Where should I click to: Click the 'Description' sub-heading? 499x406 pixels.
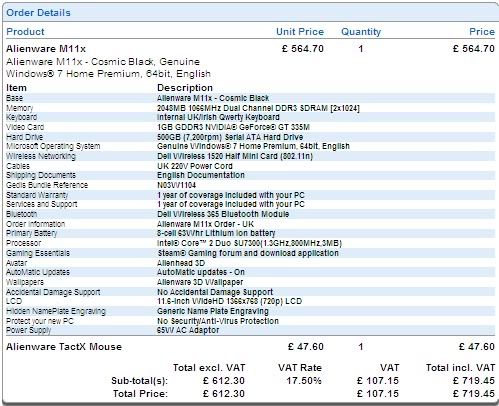(185, 88)
